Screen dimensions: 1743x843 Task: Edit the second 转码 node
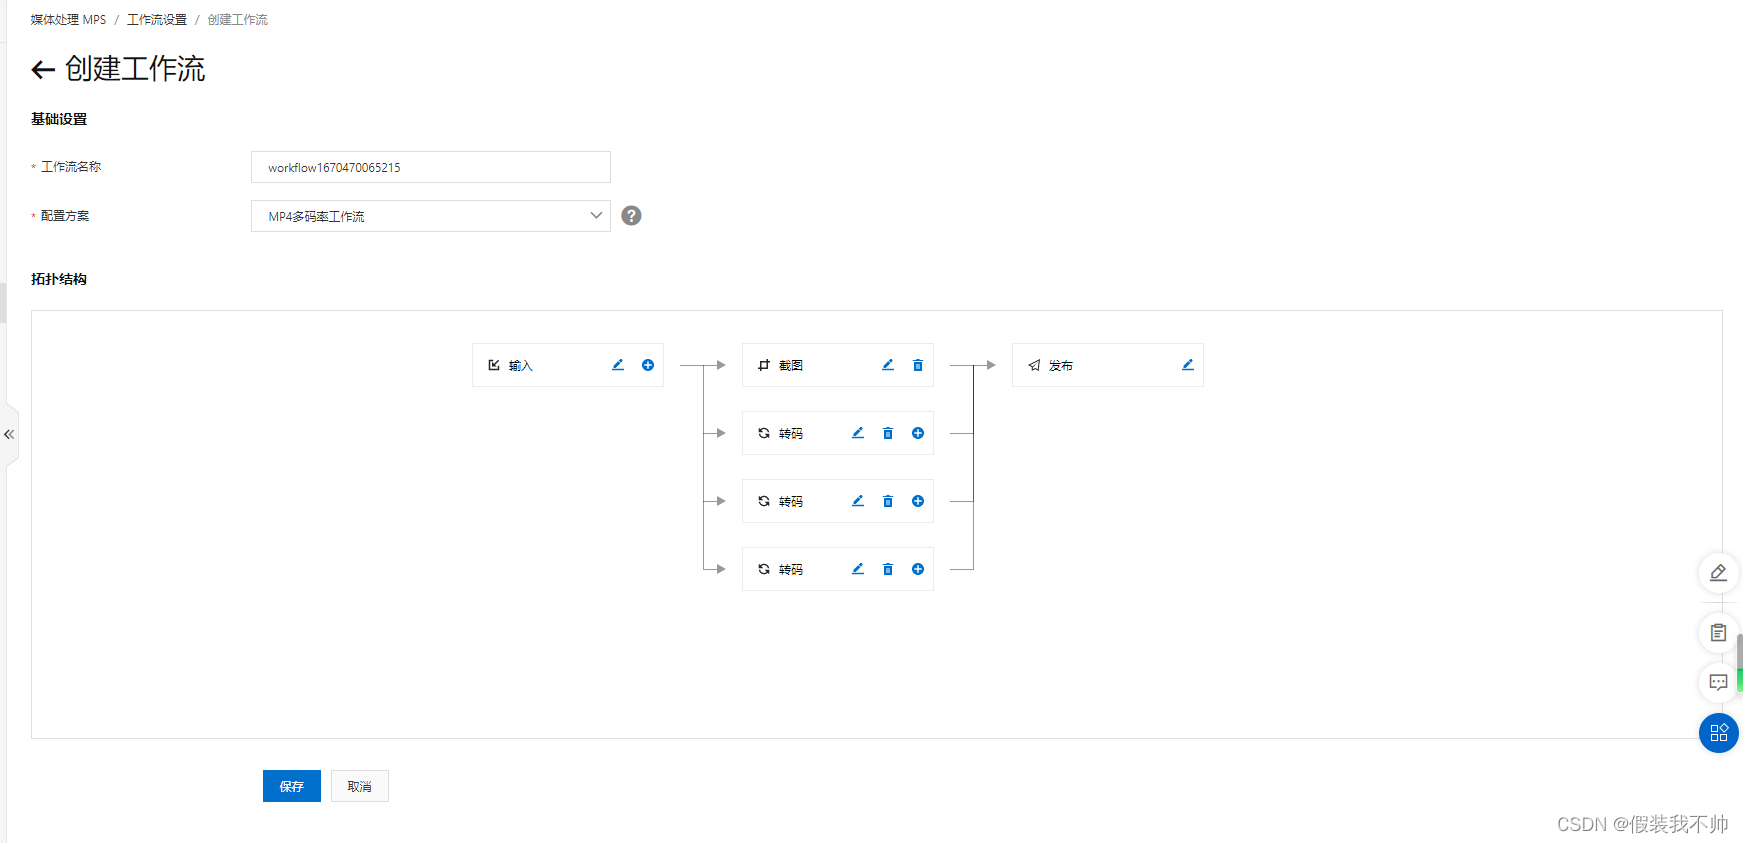(x=858, y=501)
